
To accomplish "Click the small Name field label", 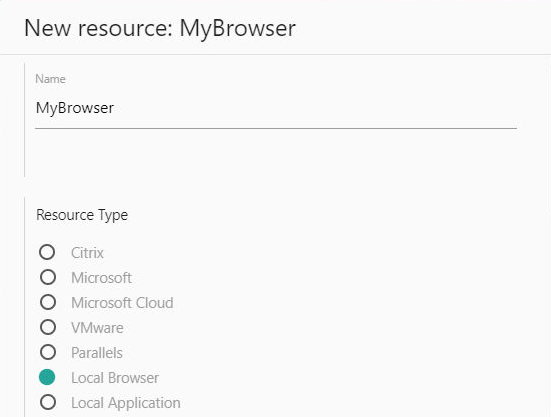I will point(50,79).
